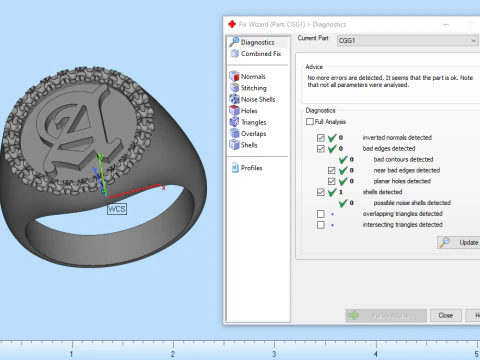Click the red X axis handle
Image resolution: width=480 pixels, height=360 pixels.
point(163,188)
